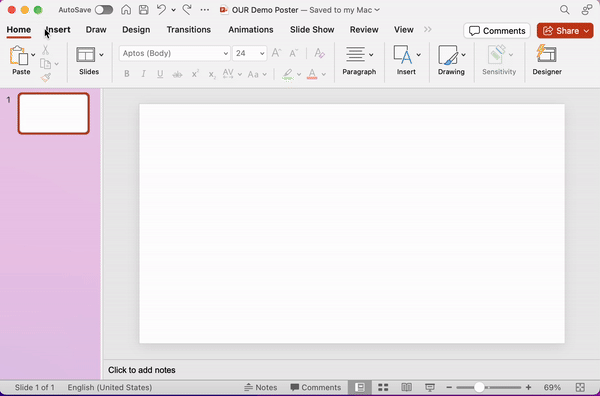The height and width of the screenshot is (396, 600).
Task: Open the share-with-people icon in title bar
Action: (587, 10)
